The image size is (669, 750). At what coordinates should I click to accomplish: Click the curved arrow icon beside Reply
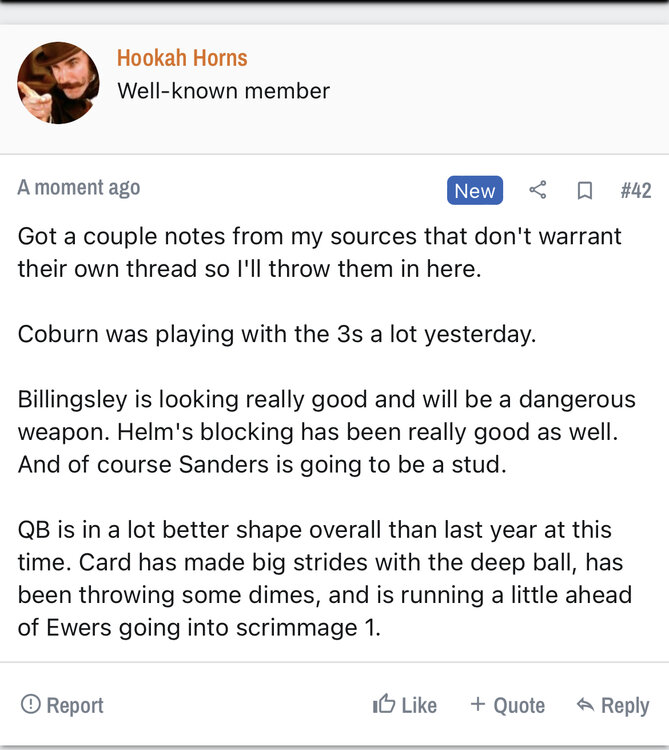point(585,705)
